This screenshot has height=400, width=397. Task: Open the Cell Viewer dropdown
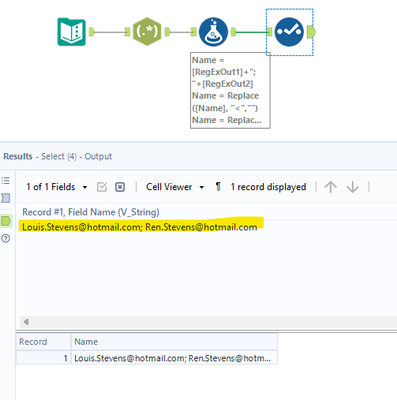pyautogui.click(x=175, y=187)
